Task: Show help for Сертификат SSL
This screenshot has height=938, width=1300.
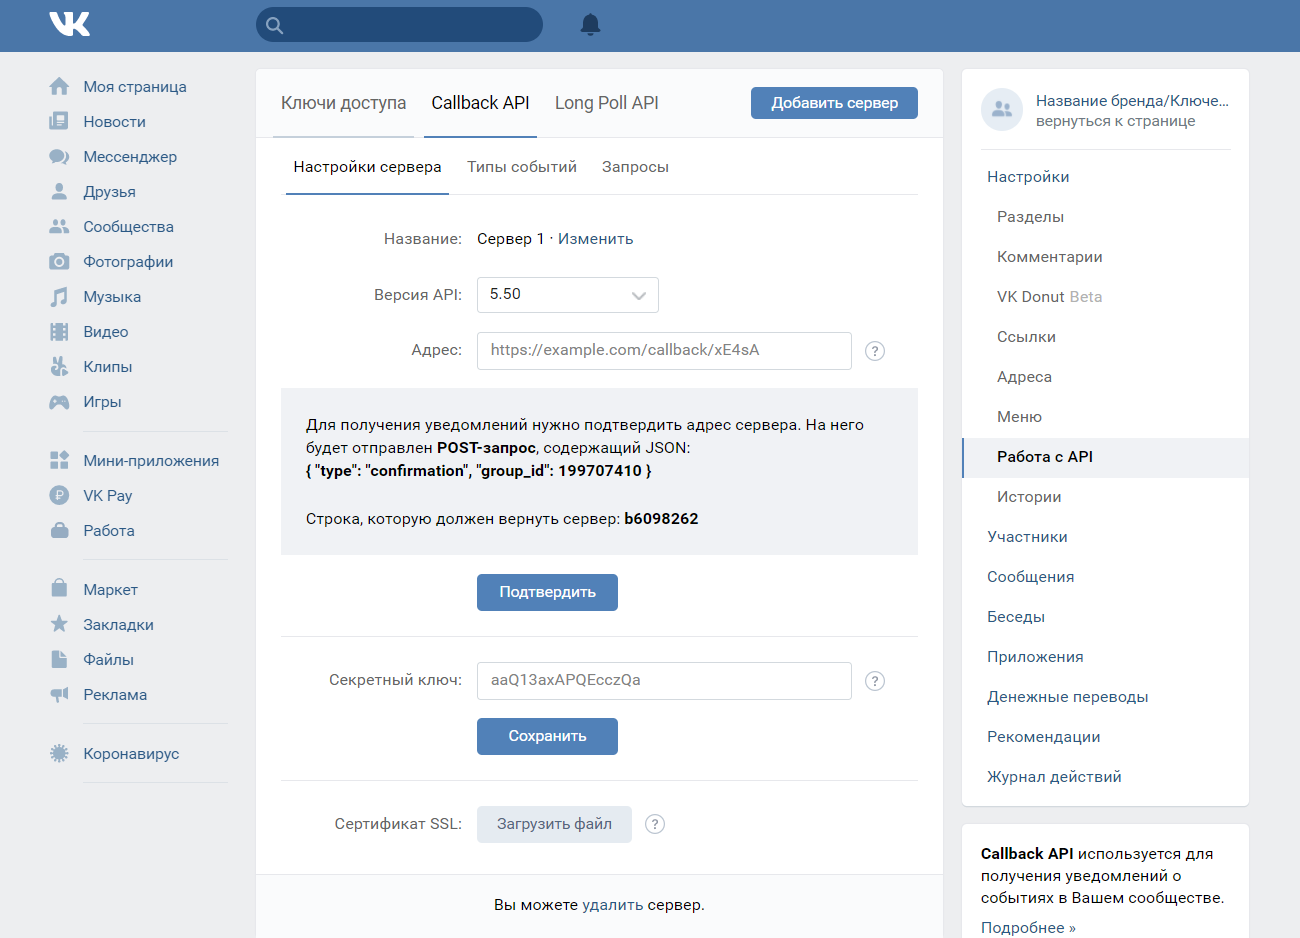Action: [655, 824]
